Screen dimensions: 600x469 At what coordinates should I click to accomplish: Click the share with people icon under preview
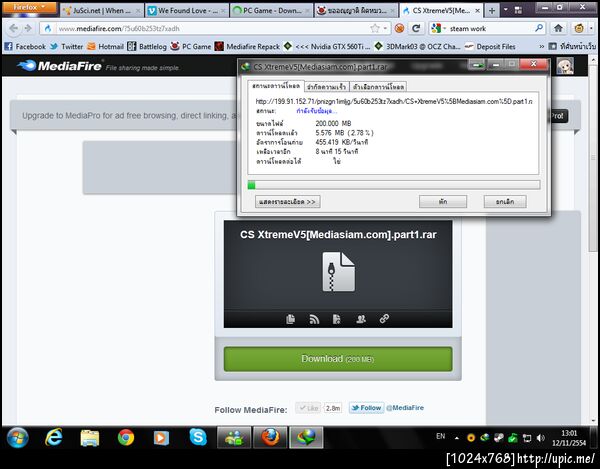[361, 319]
